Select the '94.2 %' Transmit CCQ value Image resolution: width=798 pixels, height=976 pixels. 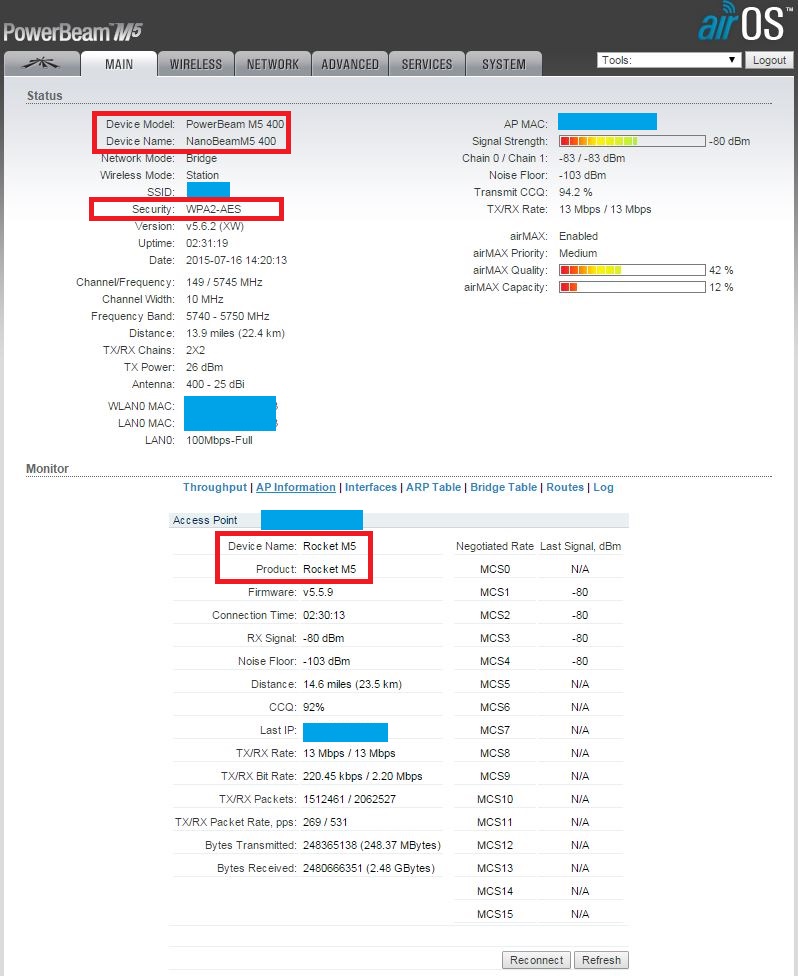pos(576,192)
